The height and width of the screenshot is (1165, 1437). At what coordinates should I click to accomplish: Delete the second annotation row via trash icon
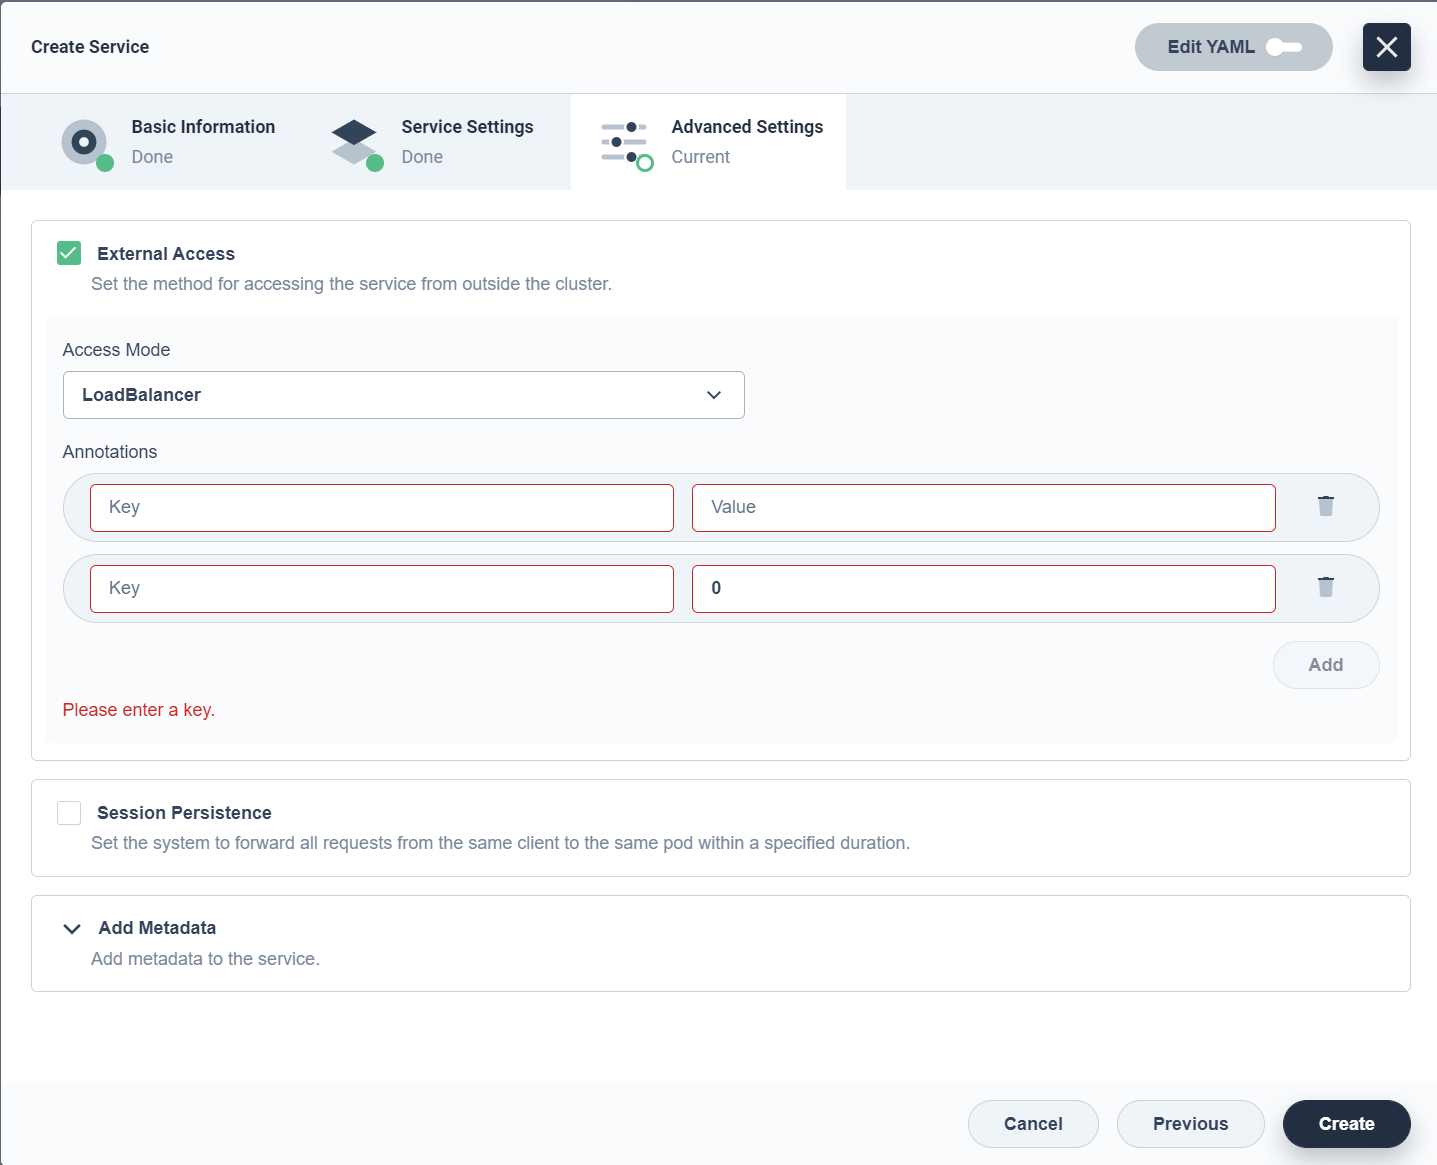(1326, 587)
